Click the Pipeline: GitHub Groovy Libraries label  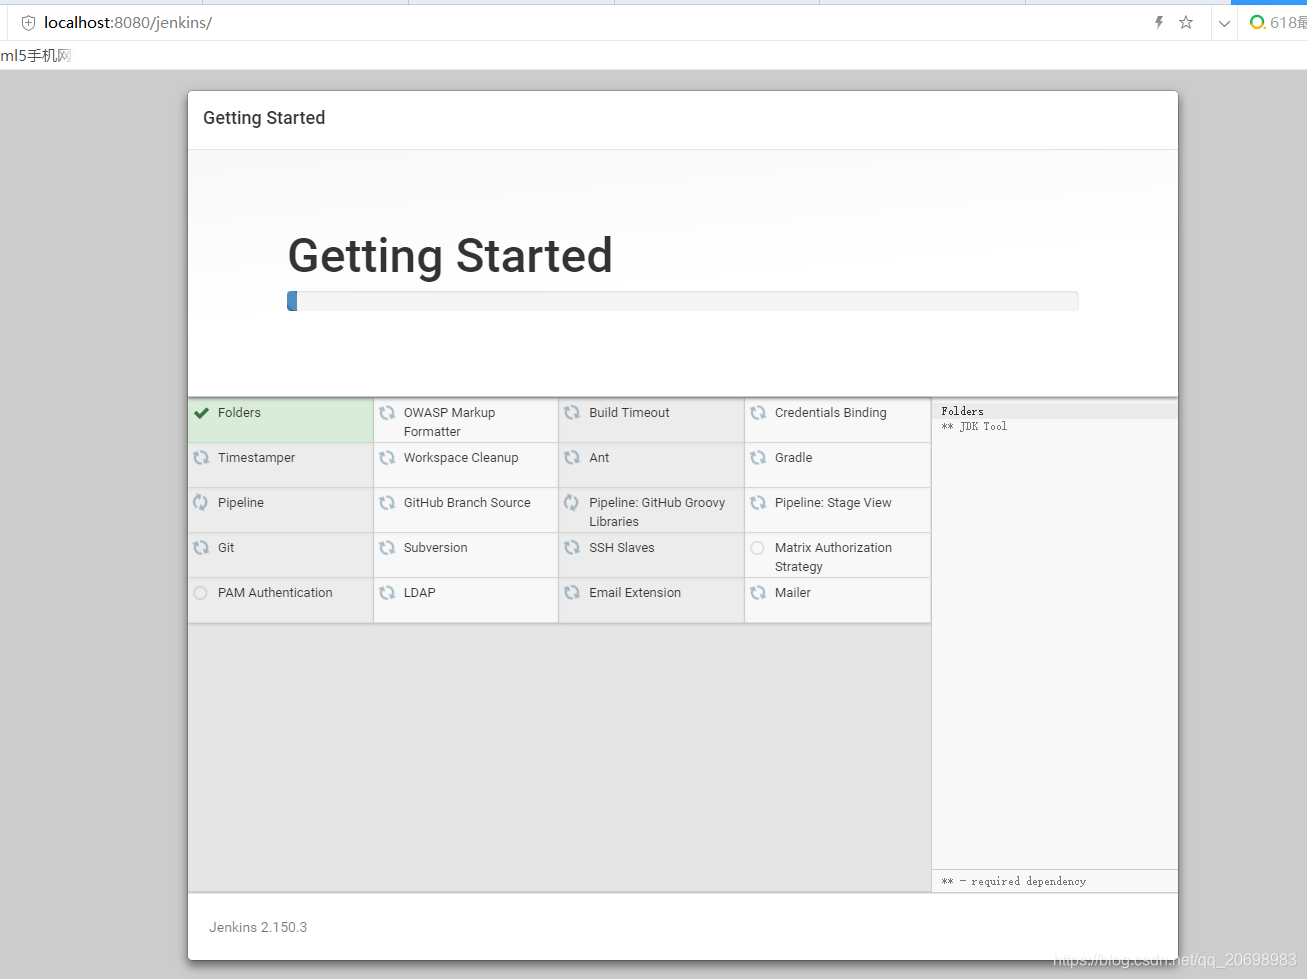pos(657,512)
